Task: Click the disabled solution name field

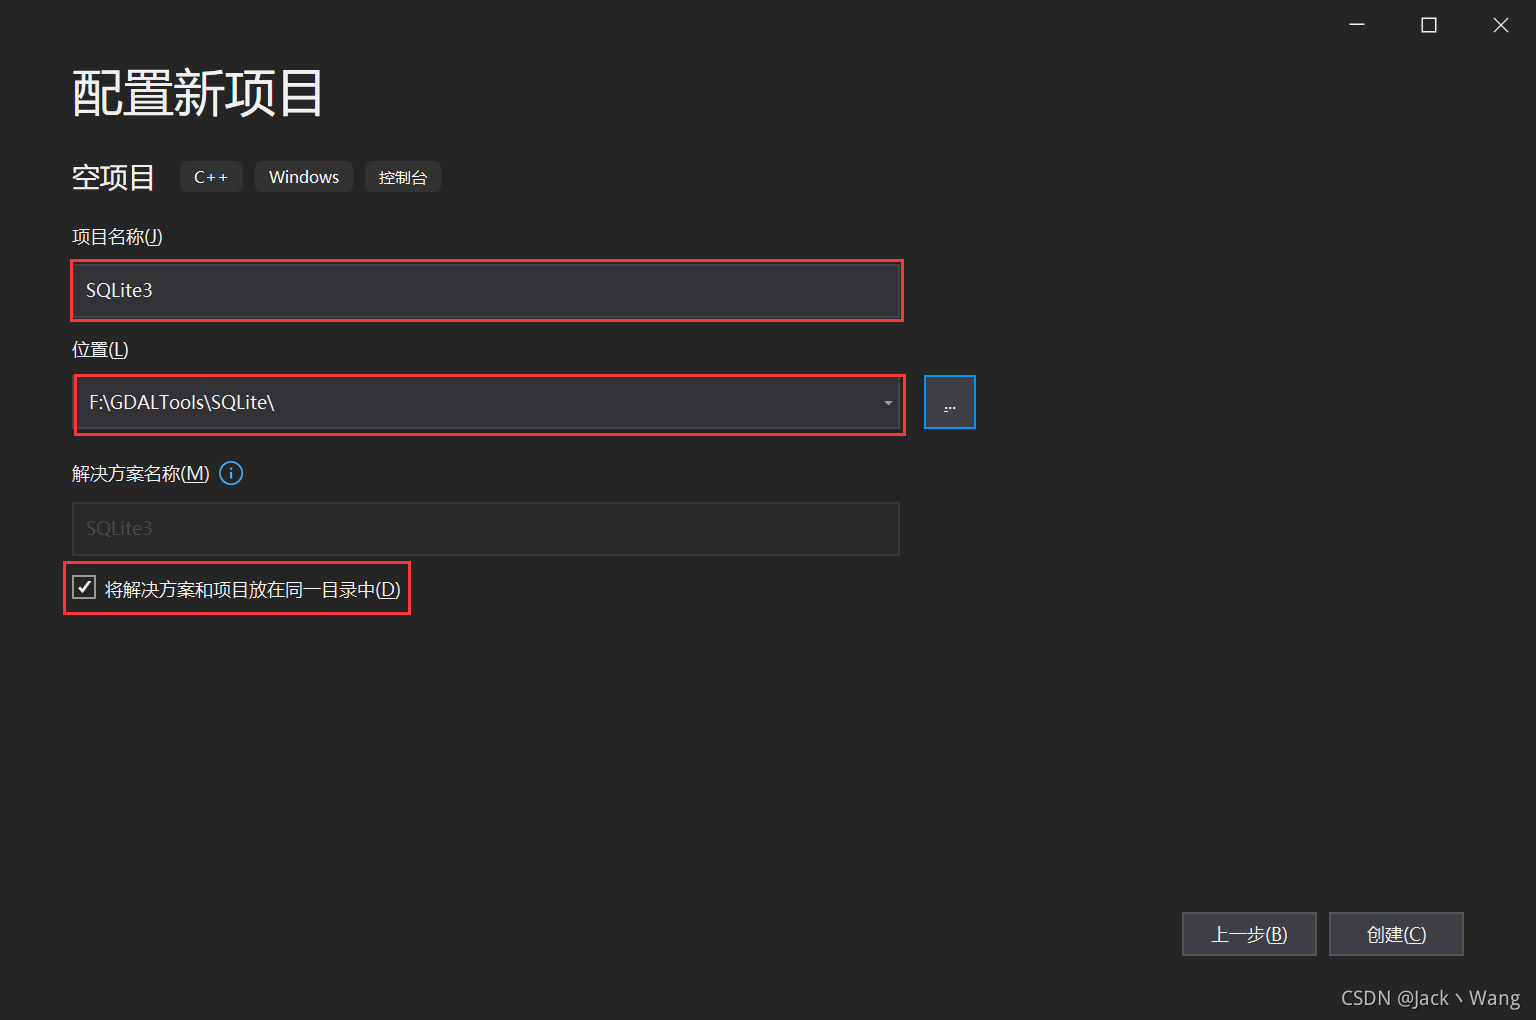Action: point(486,528)
